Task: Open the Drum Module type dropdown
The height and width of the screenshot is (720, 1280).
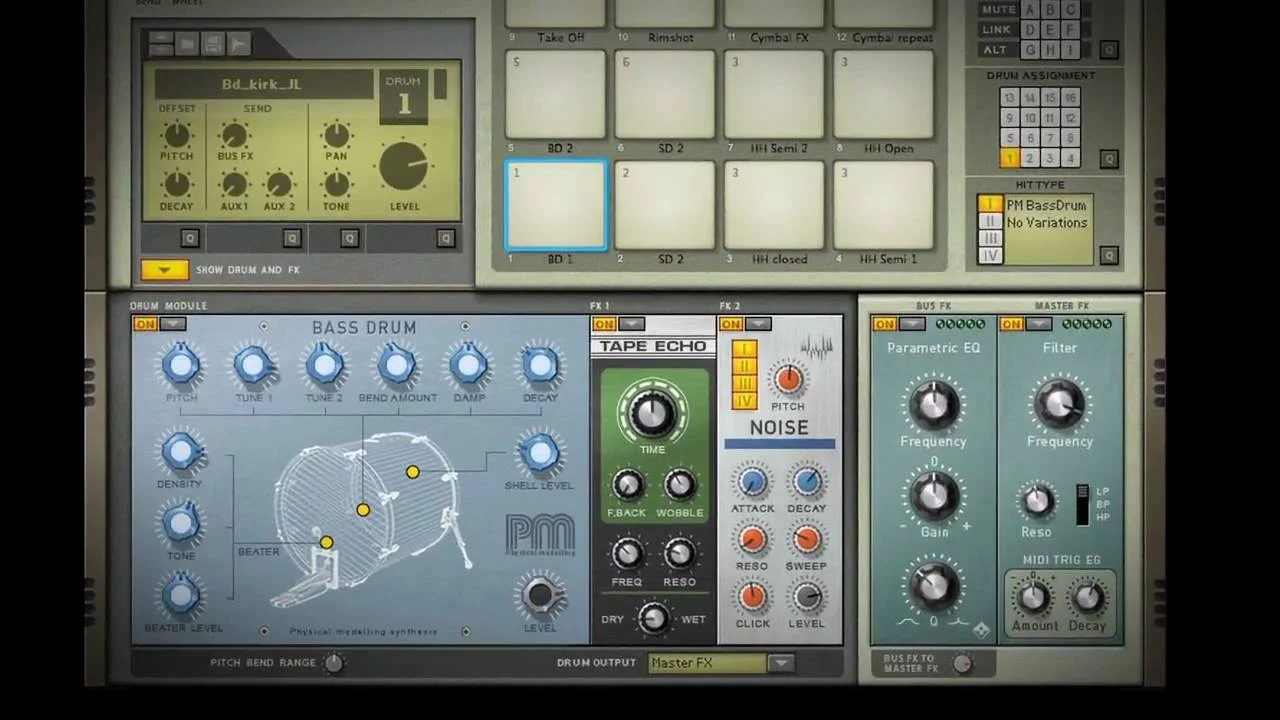Action: point(173,324)
